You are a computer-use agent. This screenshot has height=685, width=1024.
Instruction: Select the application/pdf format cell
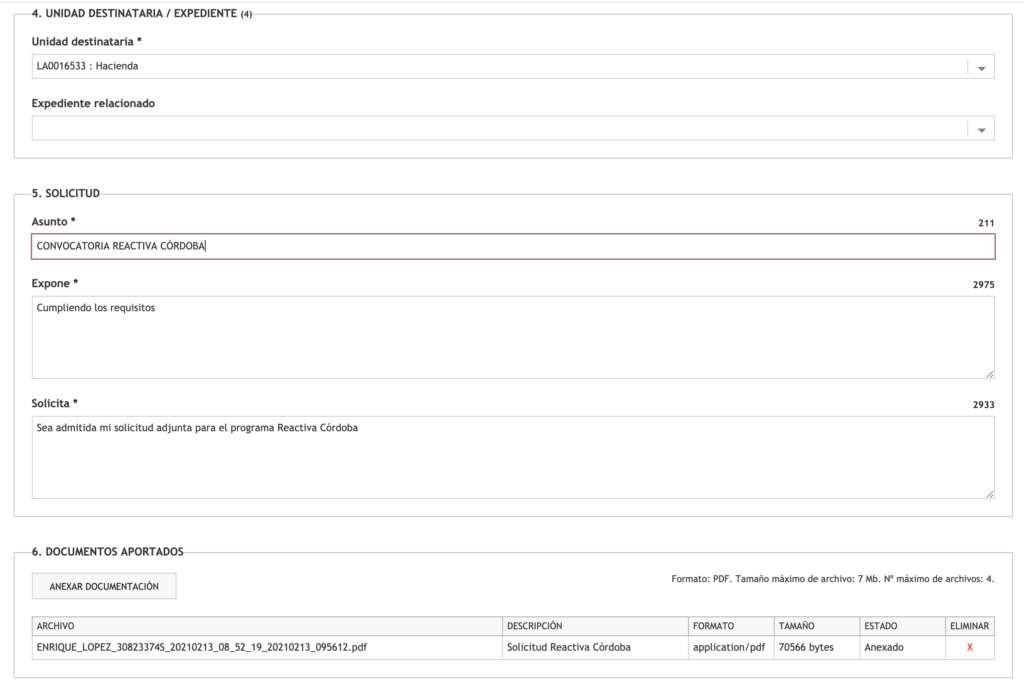[x=729, y=648]
